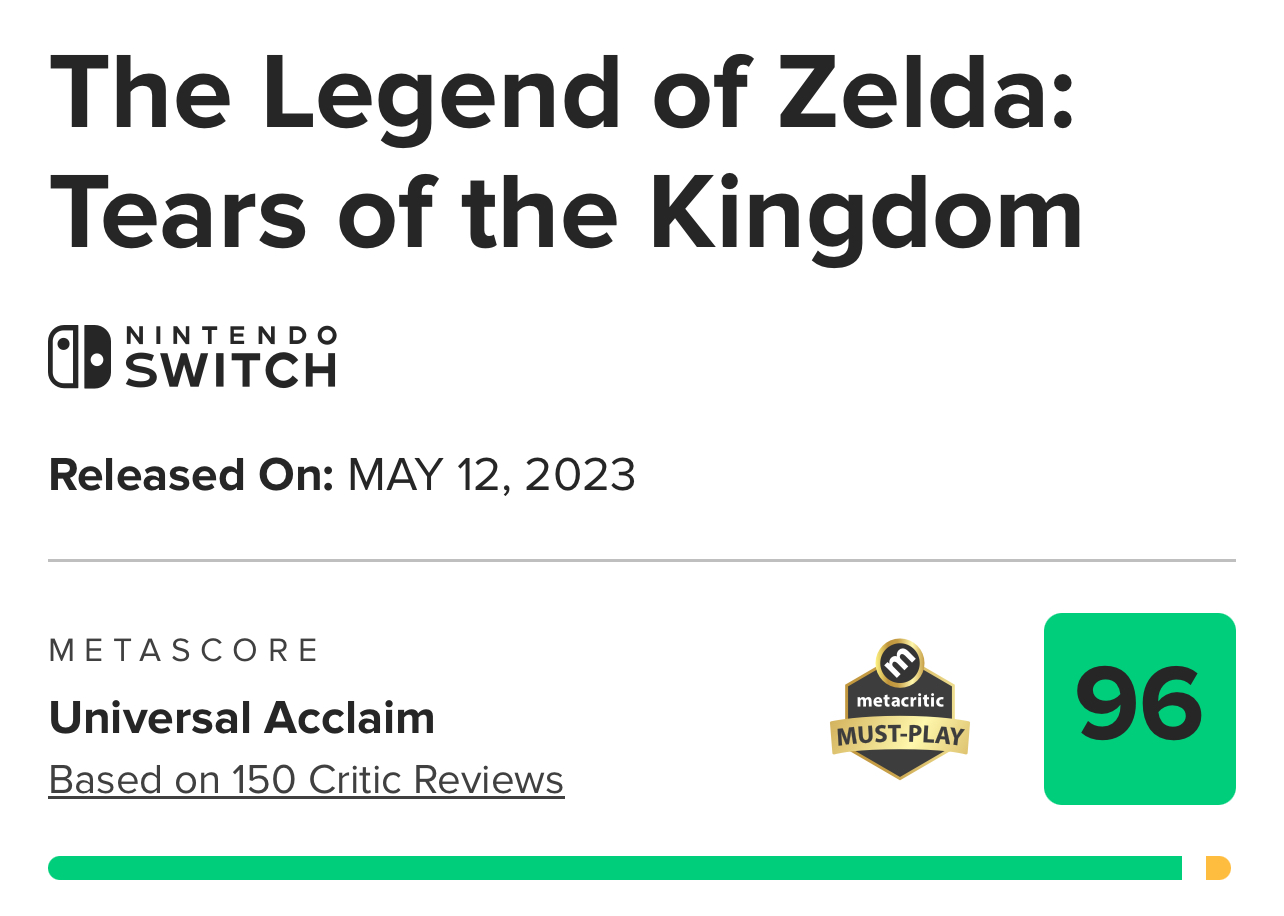Click the 'metacritic' wordmark on the badge
Image resolution: width=1284 pixels, height=916 pixels.
tap(900, 701)
